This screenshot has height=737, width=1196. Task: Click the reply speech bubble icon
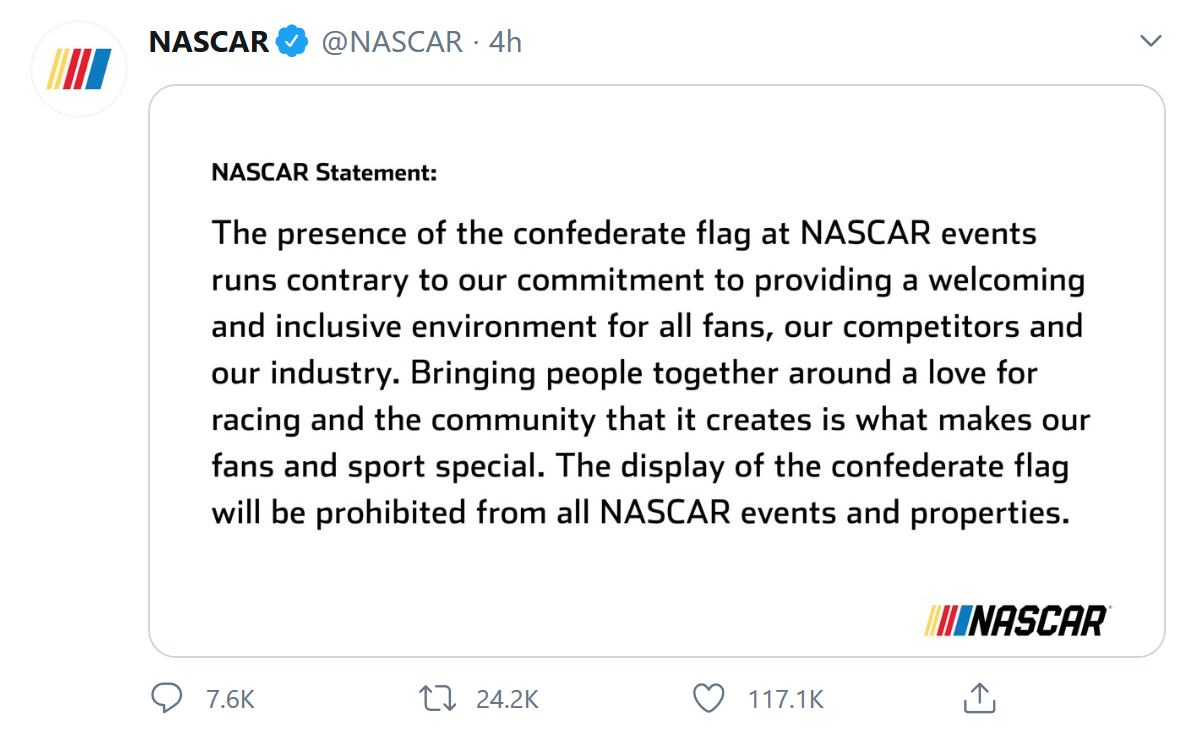coord(166,698)
